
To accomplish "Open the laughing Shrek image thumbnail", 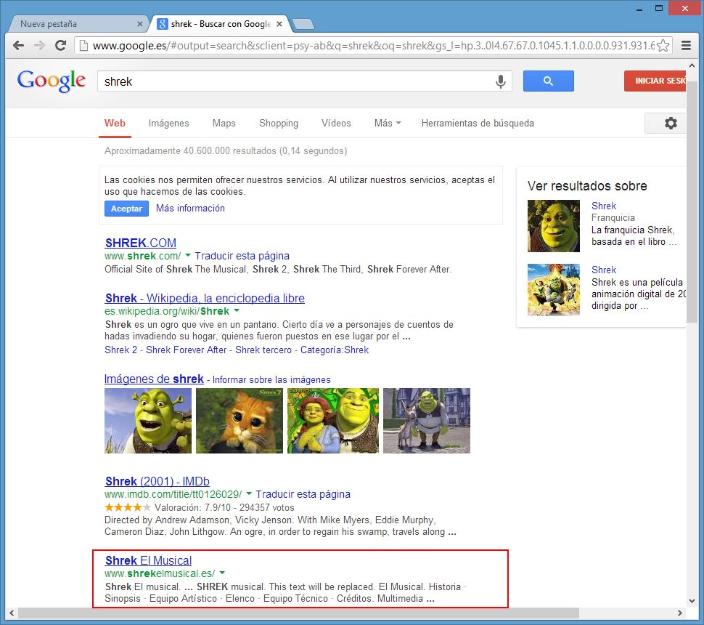I will tap(148, 421).
